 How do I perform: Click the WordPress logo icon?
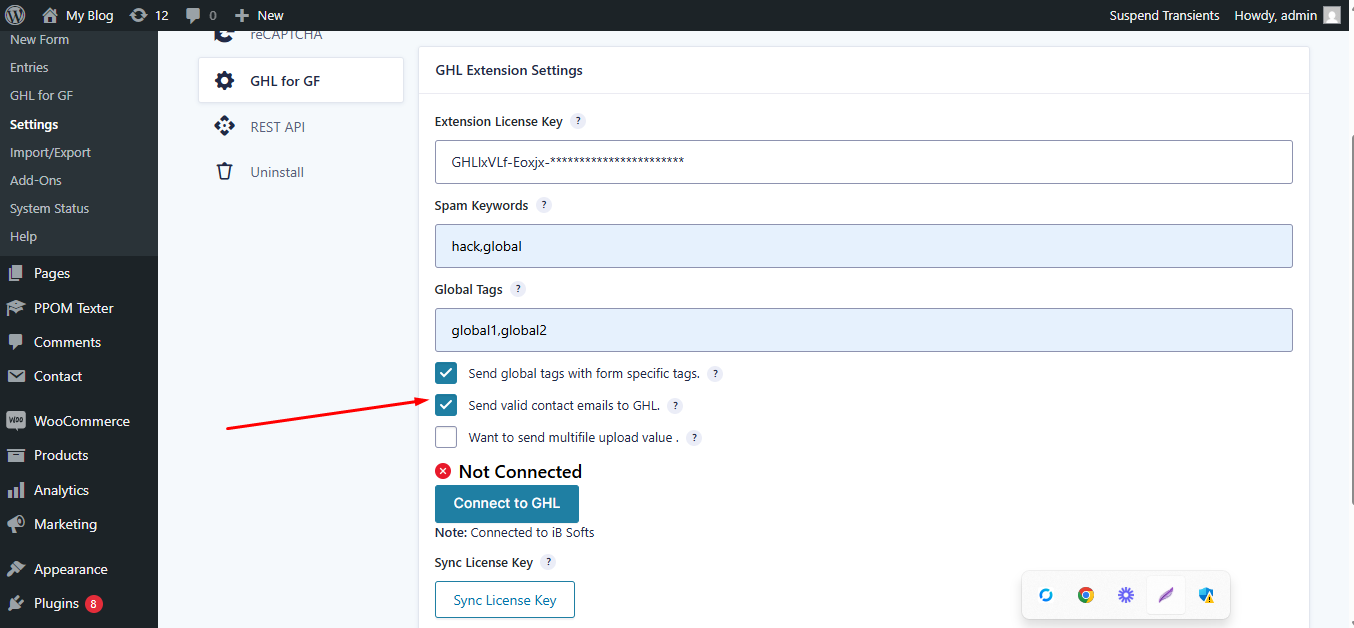(x=15, y=15)
